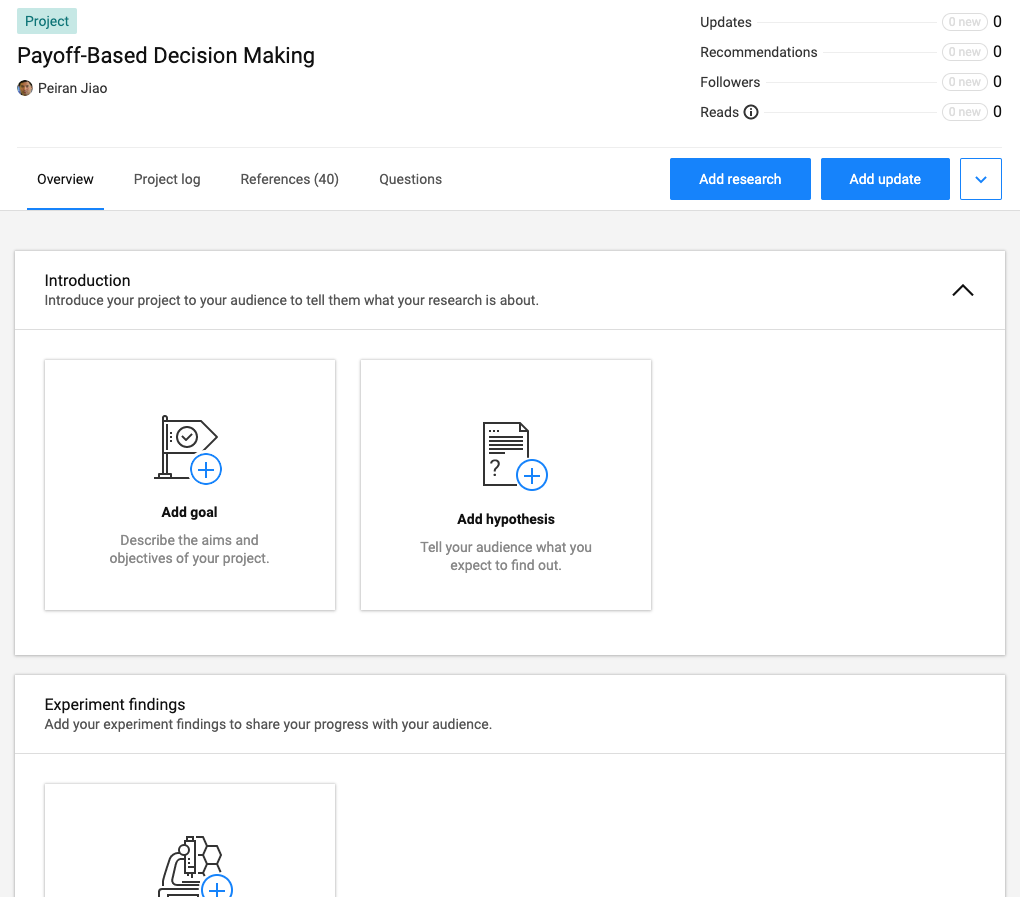Screen dimensions: 1020x897
Task: Click the Recommendations "0 new" badge
Action: 964,52
